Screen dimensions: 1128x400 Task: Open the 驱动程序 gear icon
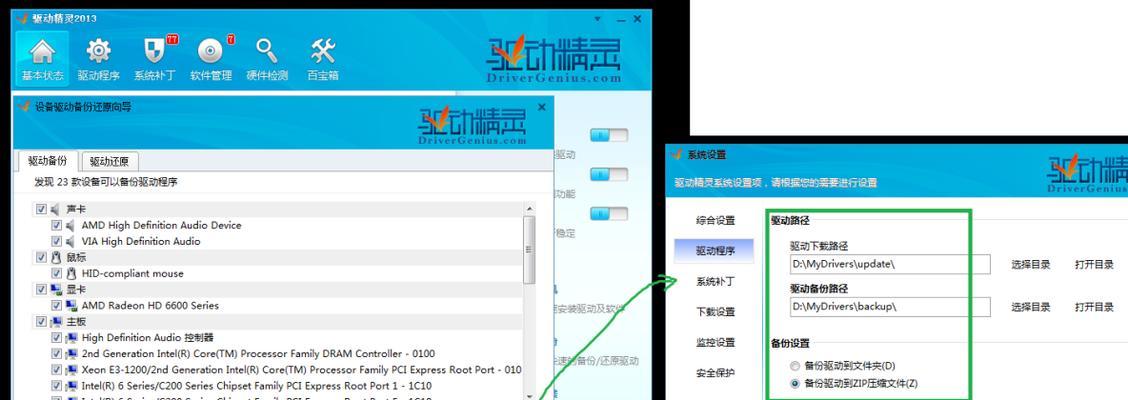click(99, 58)
